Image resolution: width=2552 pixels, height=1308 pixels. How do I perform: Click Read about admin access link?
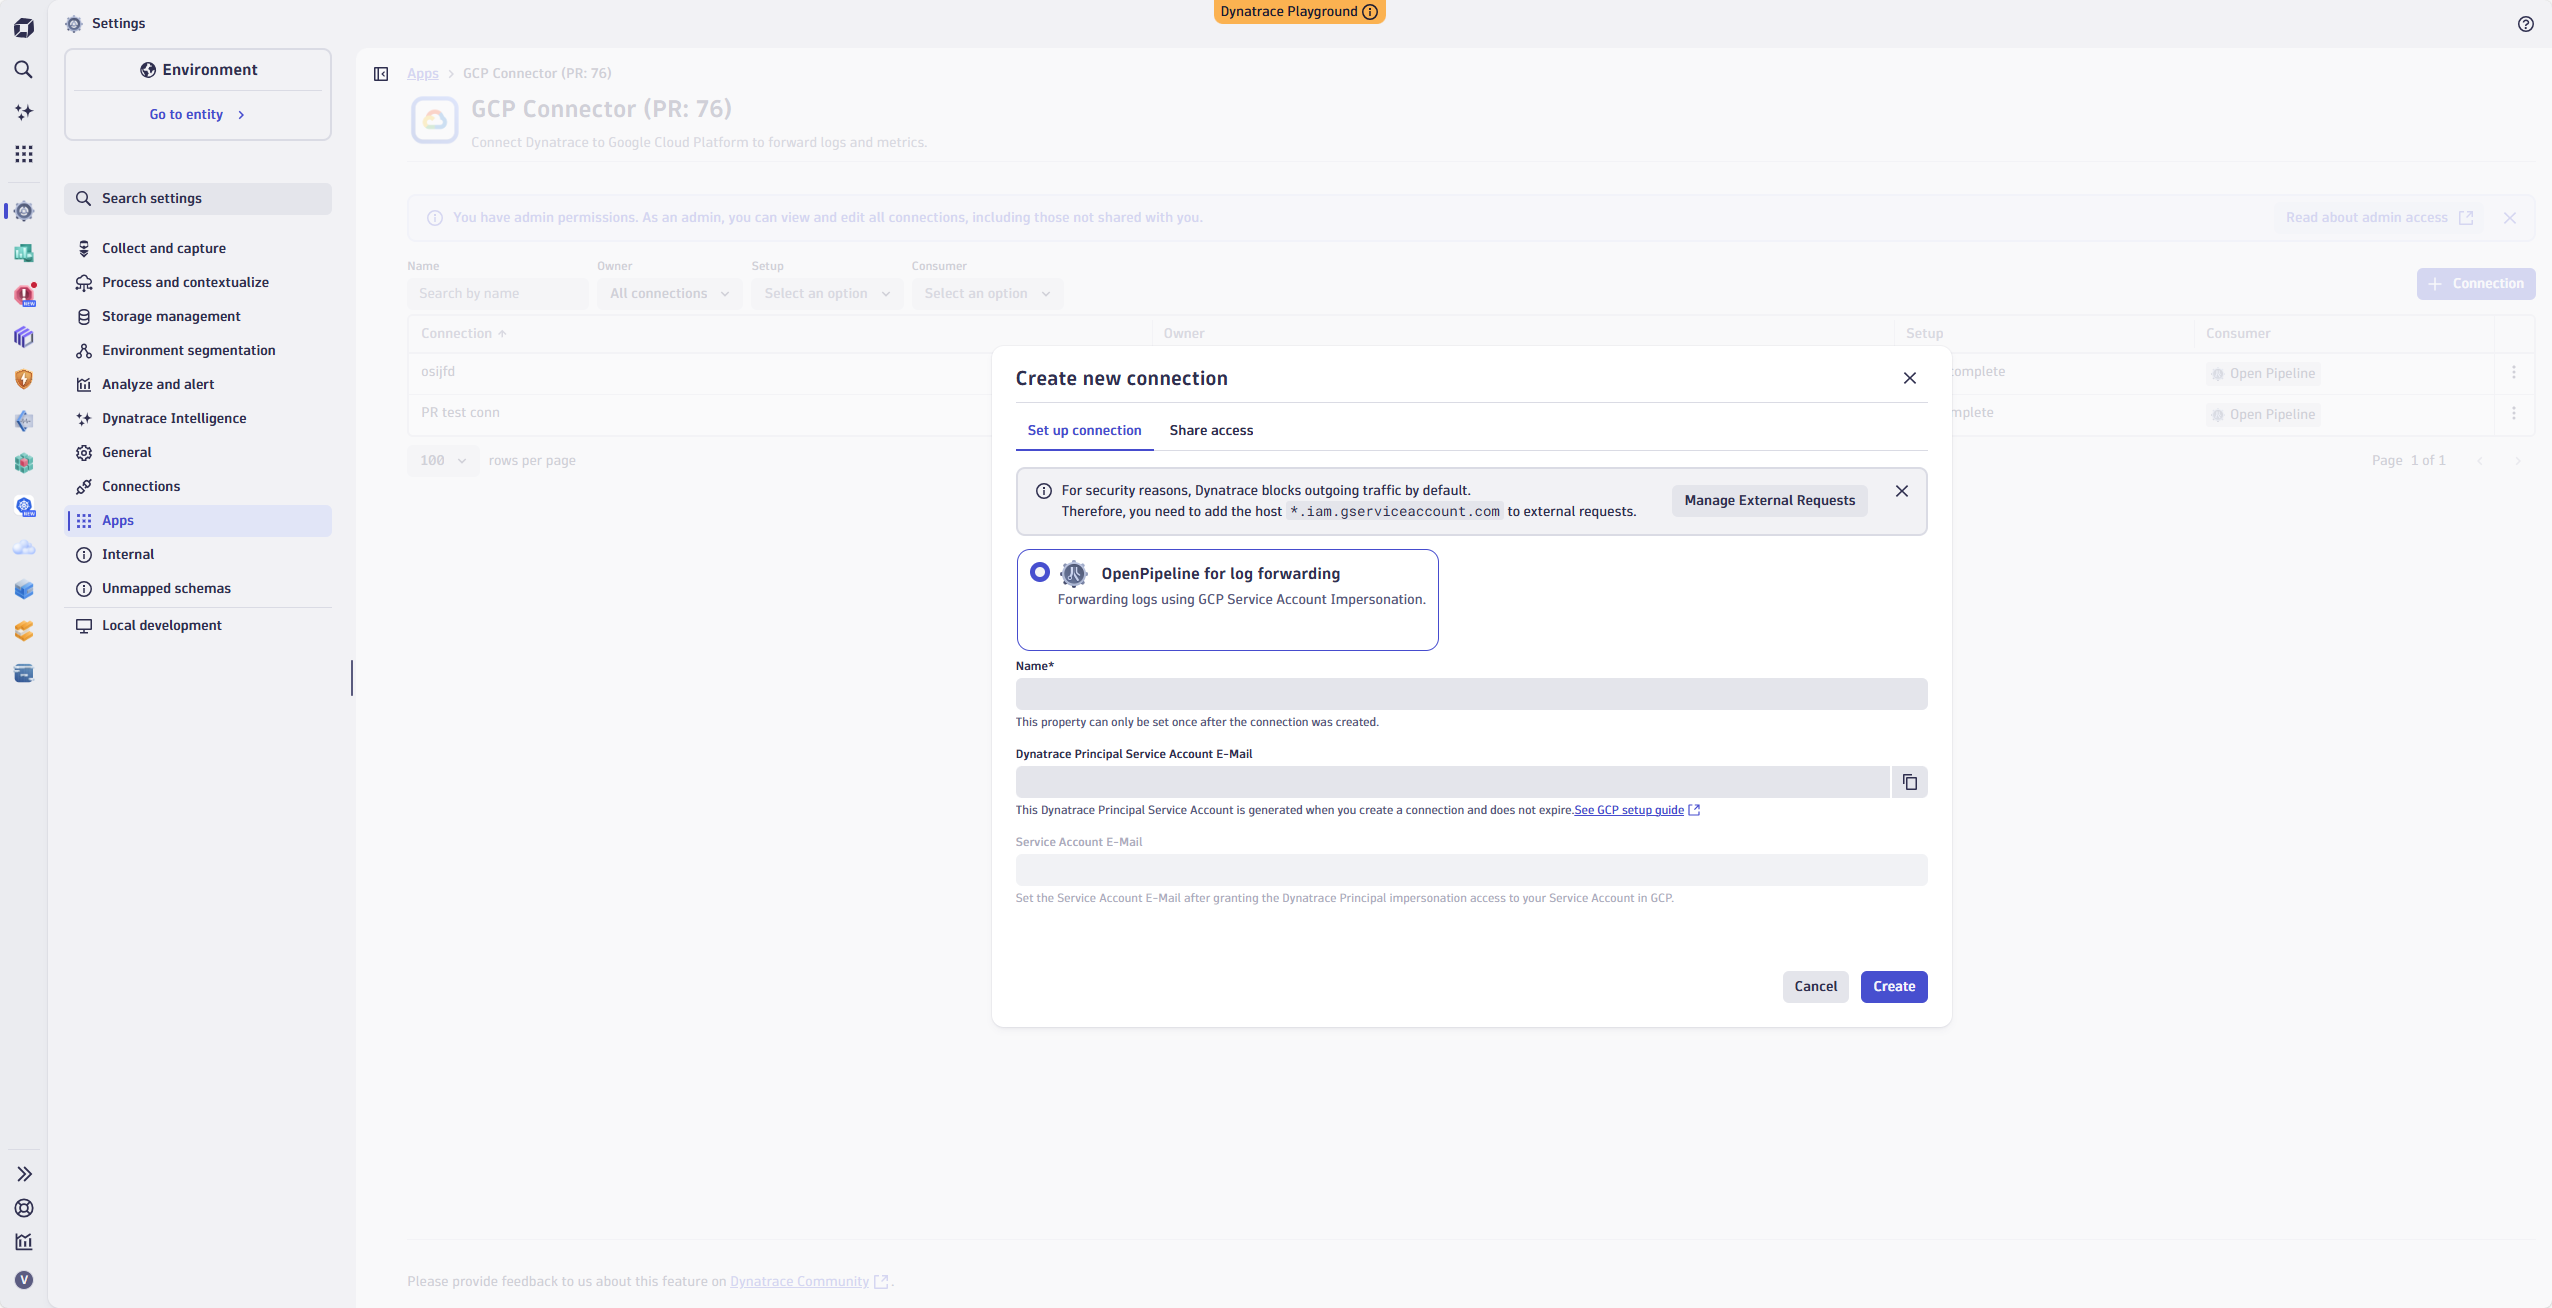(2379, 218)
